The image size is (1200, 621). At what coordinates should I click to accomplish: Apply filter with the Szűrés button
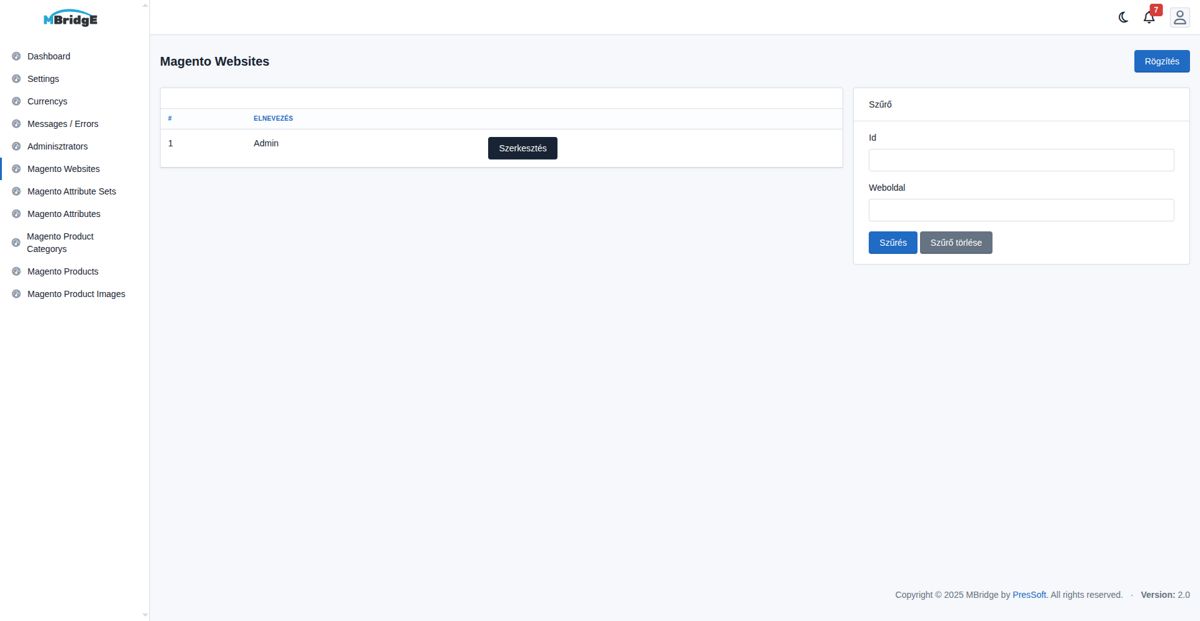(892, 243)
